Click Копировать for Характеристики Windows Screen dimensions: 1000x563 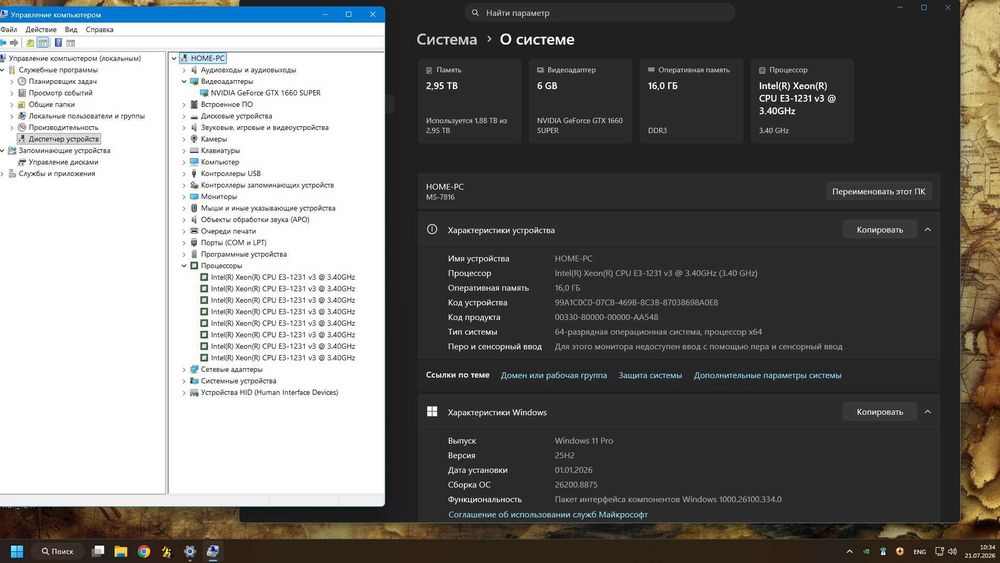tap(879, 412)
